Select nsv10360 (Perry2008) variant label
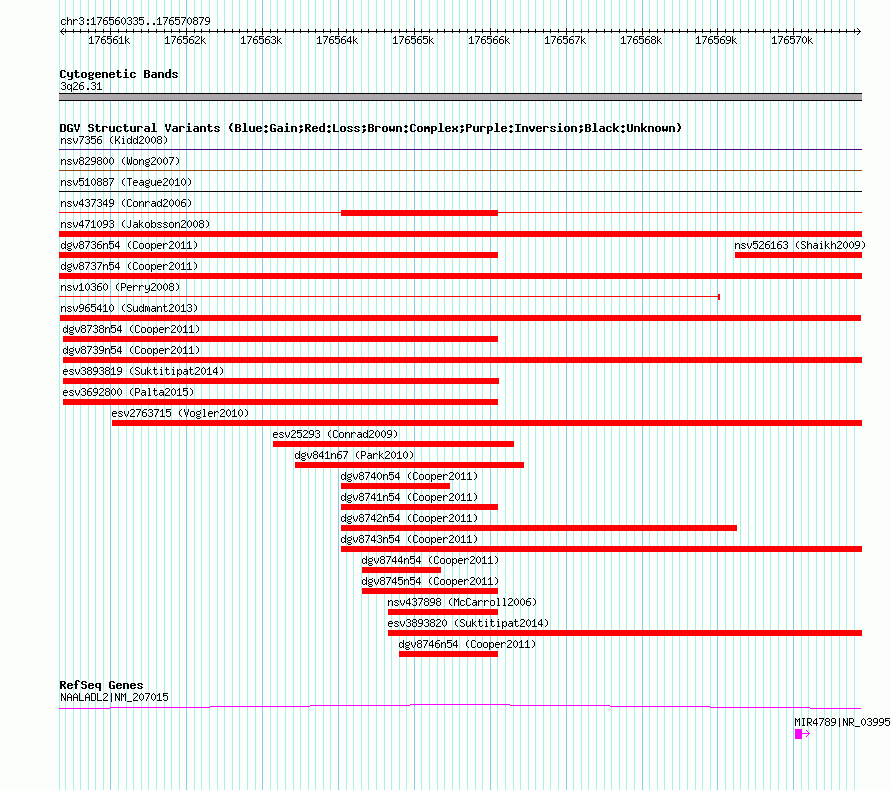890x790 pixels. (x=120, y=287)
